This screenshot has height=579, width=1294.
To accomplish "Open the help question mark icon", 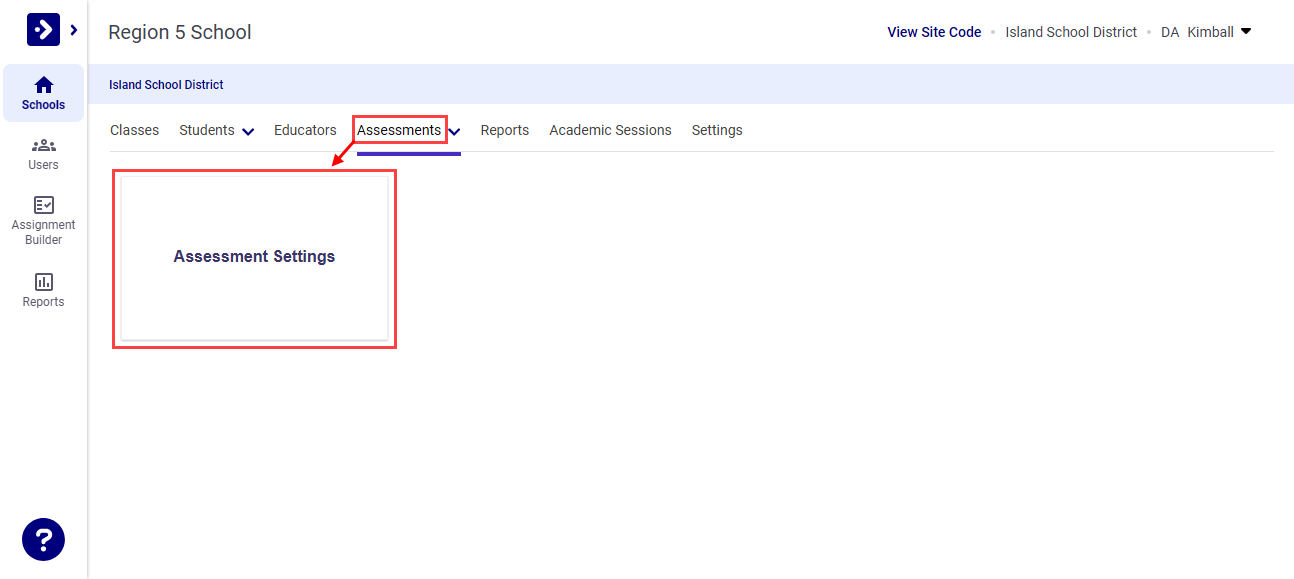I will pos(43,539).
